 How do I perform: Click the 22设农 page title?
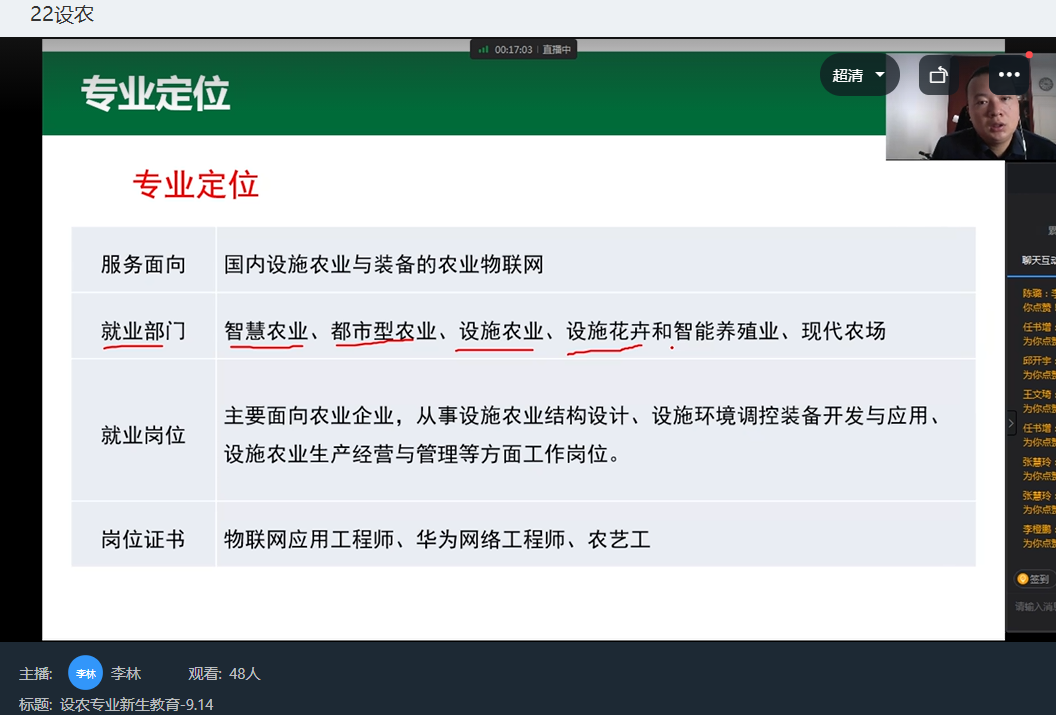click(x=62, y=16)
